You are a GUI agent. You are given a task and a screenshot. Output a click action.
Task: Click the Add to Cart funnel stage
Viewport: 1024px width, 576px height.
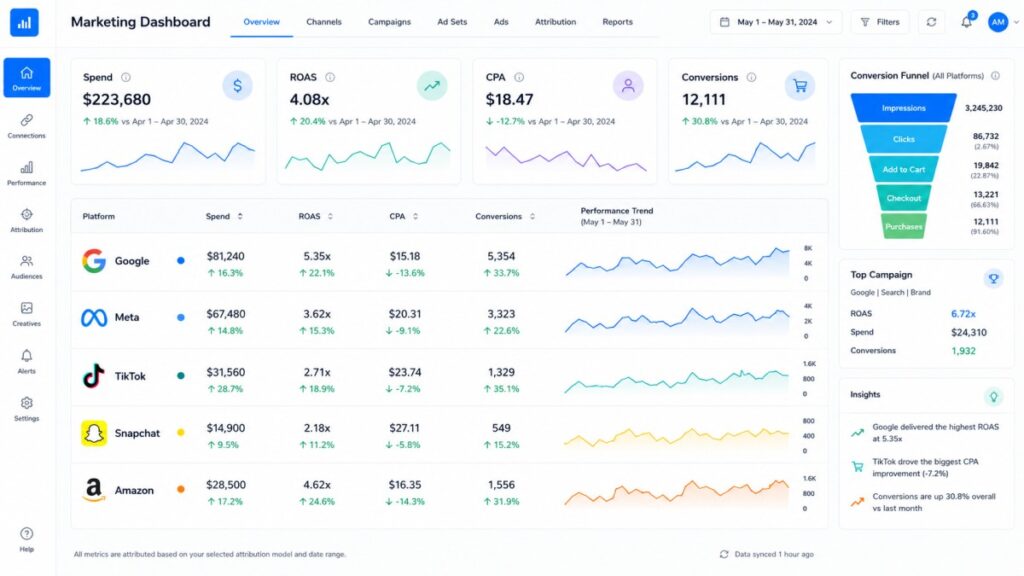point(903,169)
